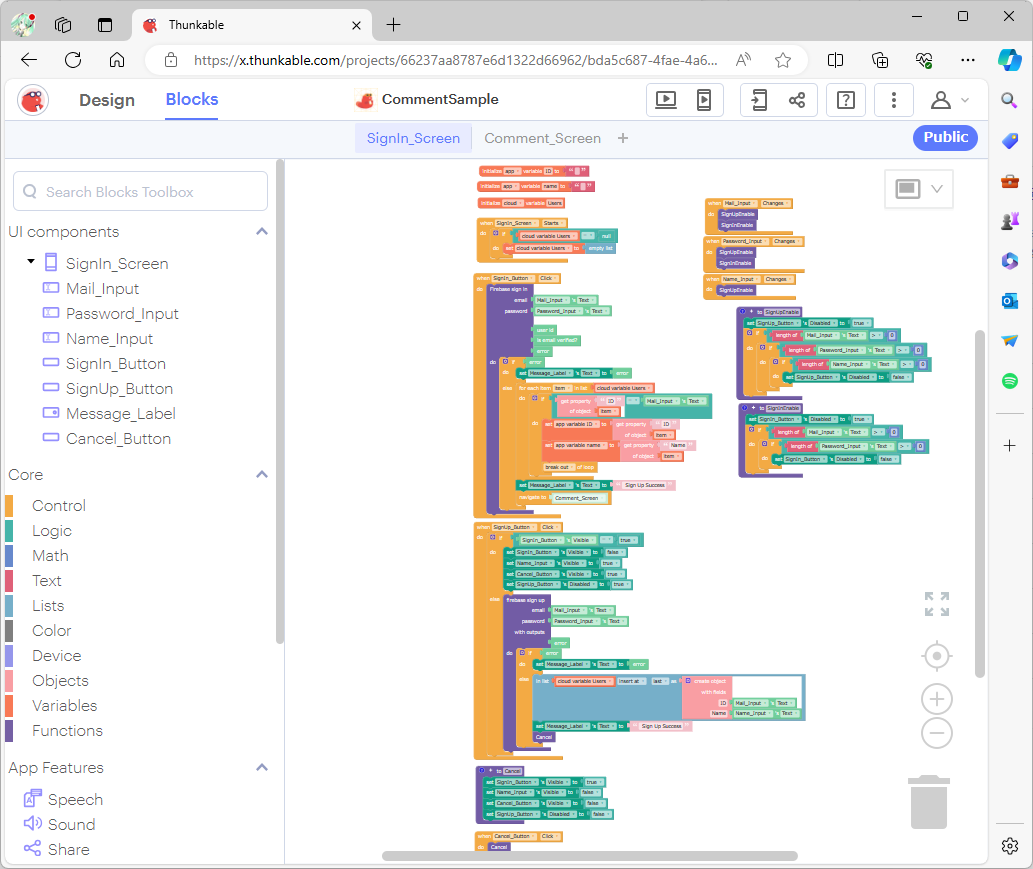Open the split screen browser icon
Screen dimensions: 1033x869
click(x=835, y=61)
